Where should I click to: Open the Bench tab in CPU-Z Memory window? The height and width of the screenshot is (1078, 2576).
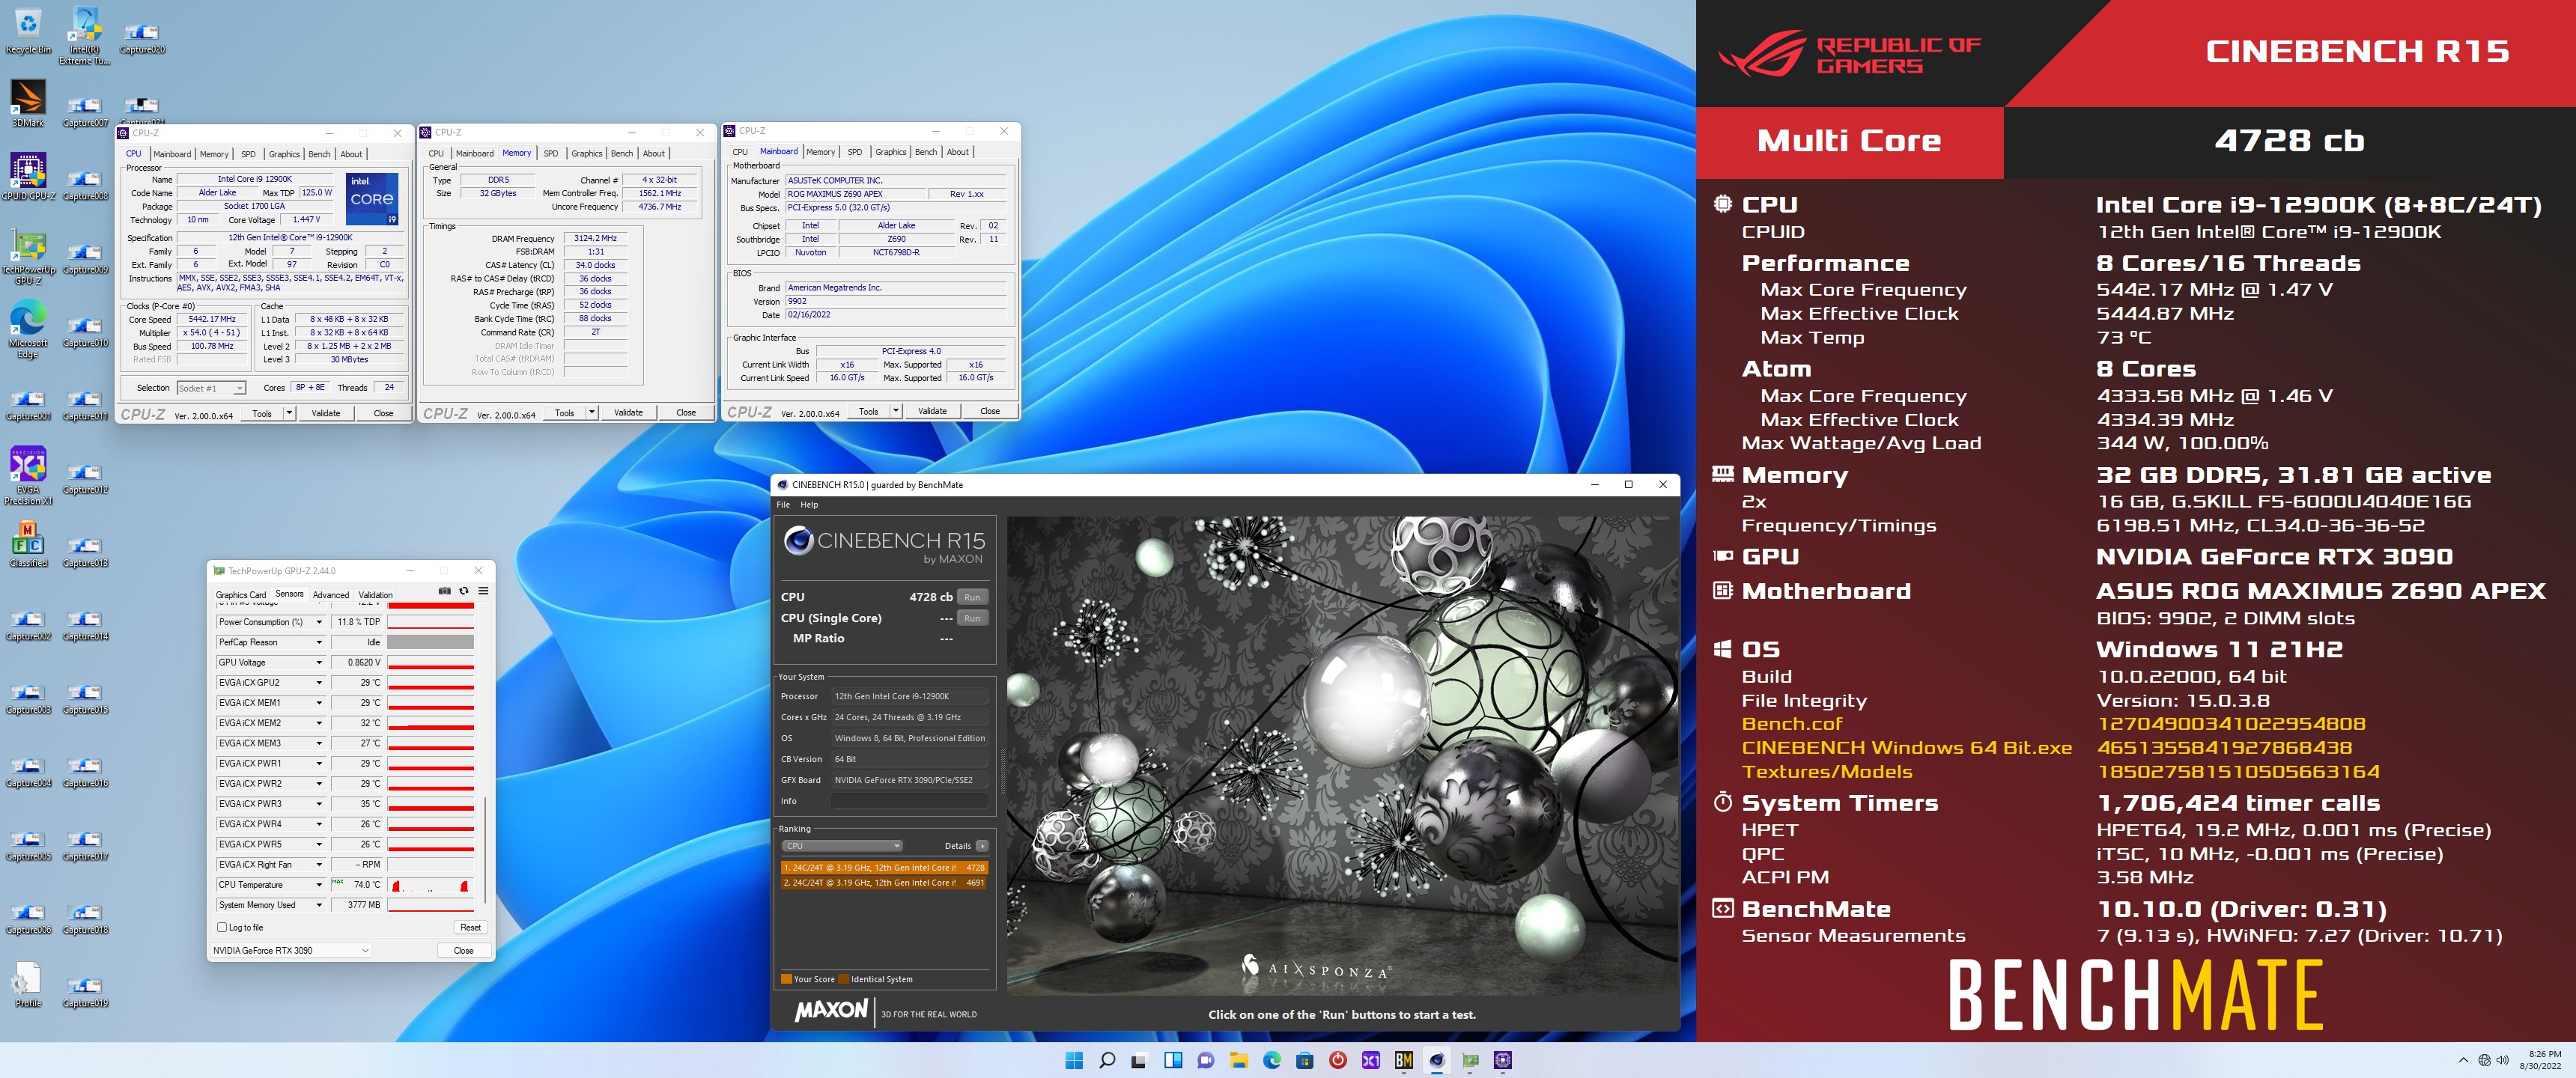622,153
